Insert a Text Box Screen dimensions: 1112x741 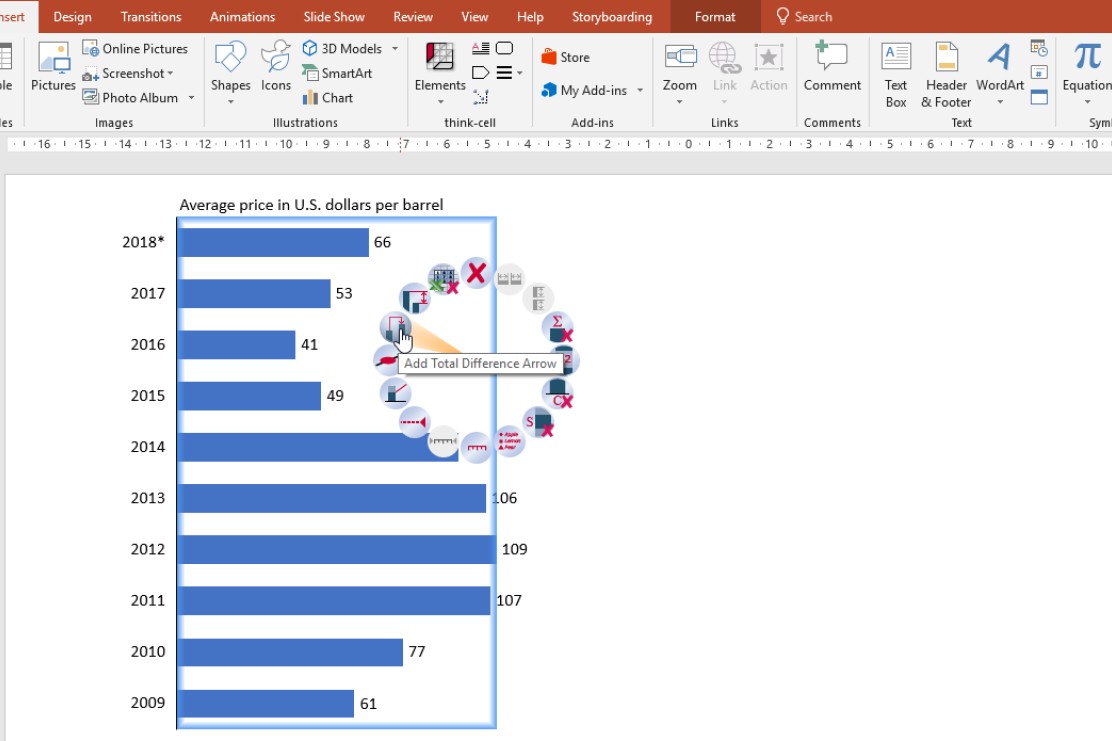tap(896, 75)
